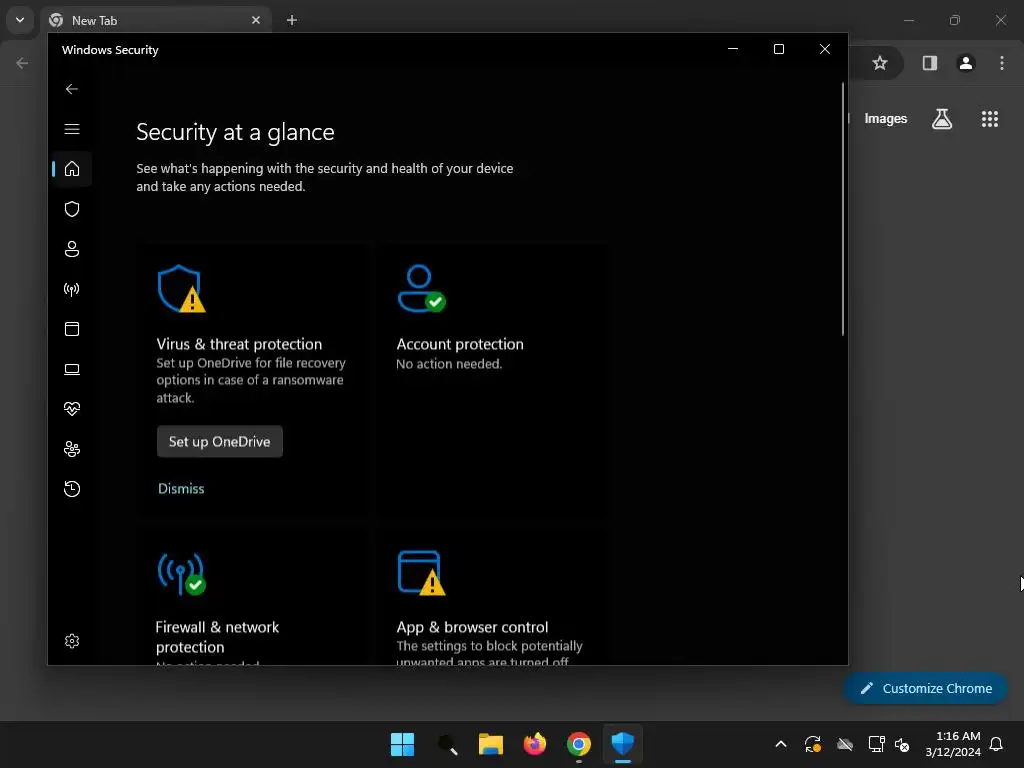The width and height of the screenshot is (1024, 768).
Task: Show hidden system tray icons
Action: pos(780,744)
